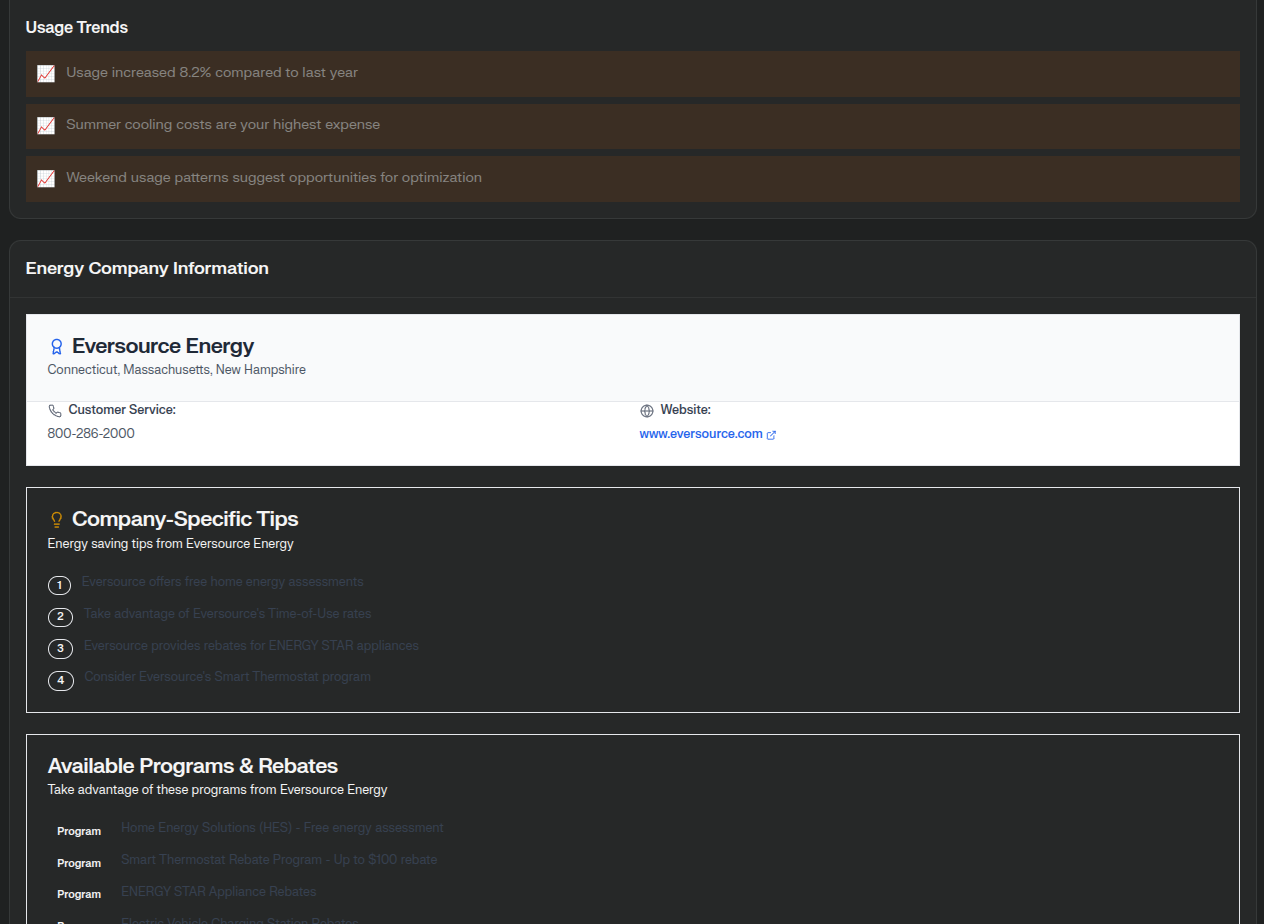Click 'Take advantage of these programs' subtitle
Image resolution: width=1264 pixels, height=924 pixels.
pos(218,790)
